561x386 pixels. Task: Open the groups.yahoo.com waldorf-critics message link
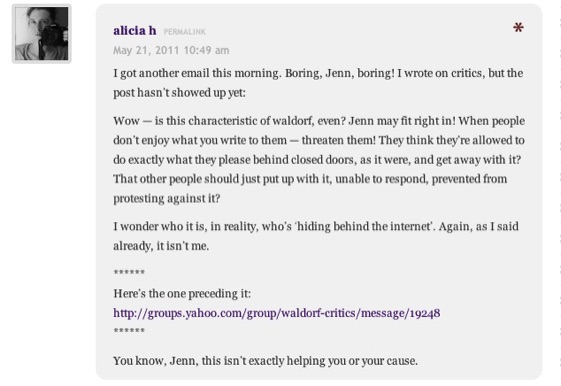tap(277, 313)
